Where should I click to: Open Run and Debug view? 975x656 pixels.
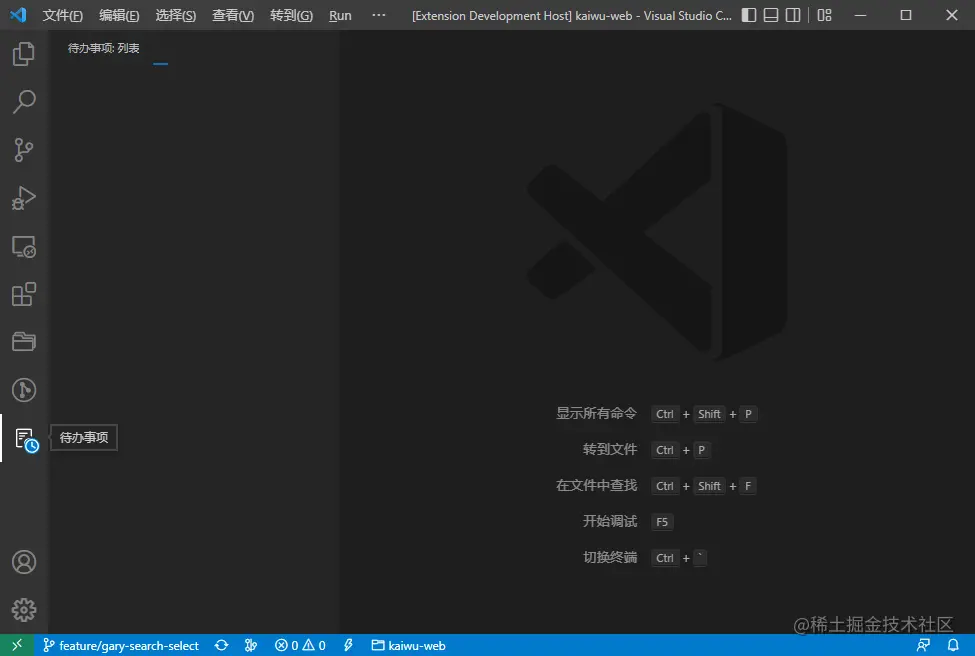pyautogui.click(x=24, y=198)
